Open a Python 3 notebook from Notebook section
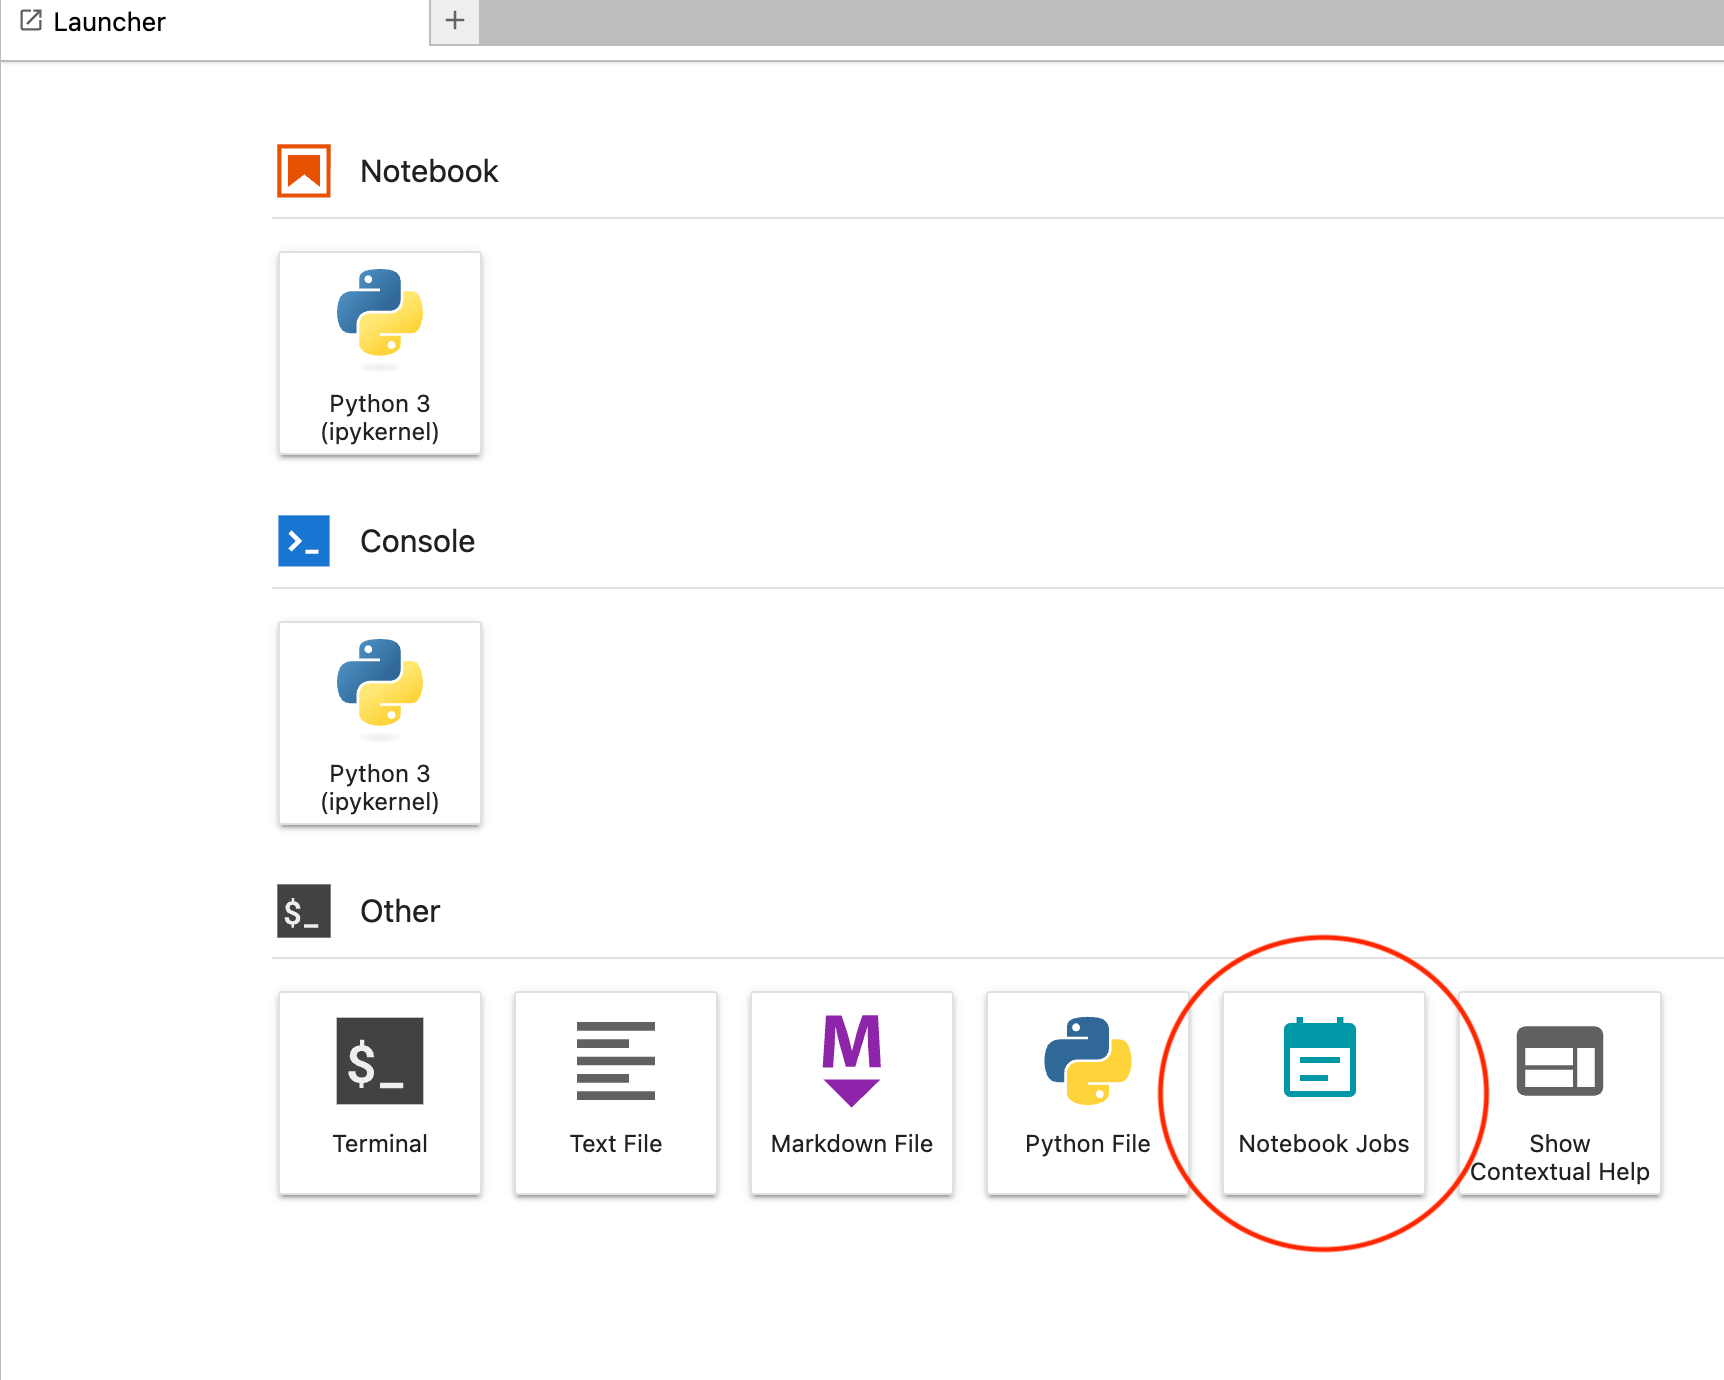 380,353
